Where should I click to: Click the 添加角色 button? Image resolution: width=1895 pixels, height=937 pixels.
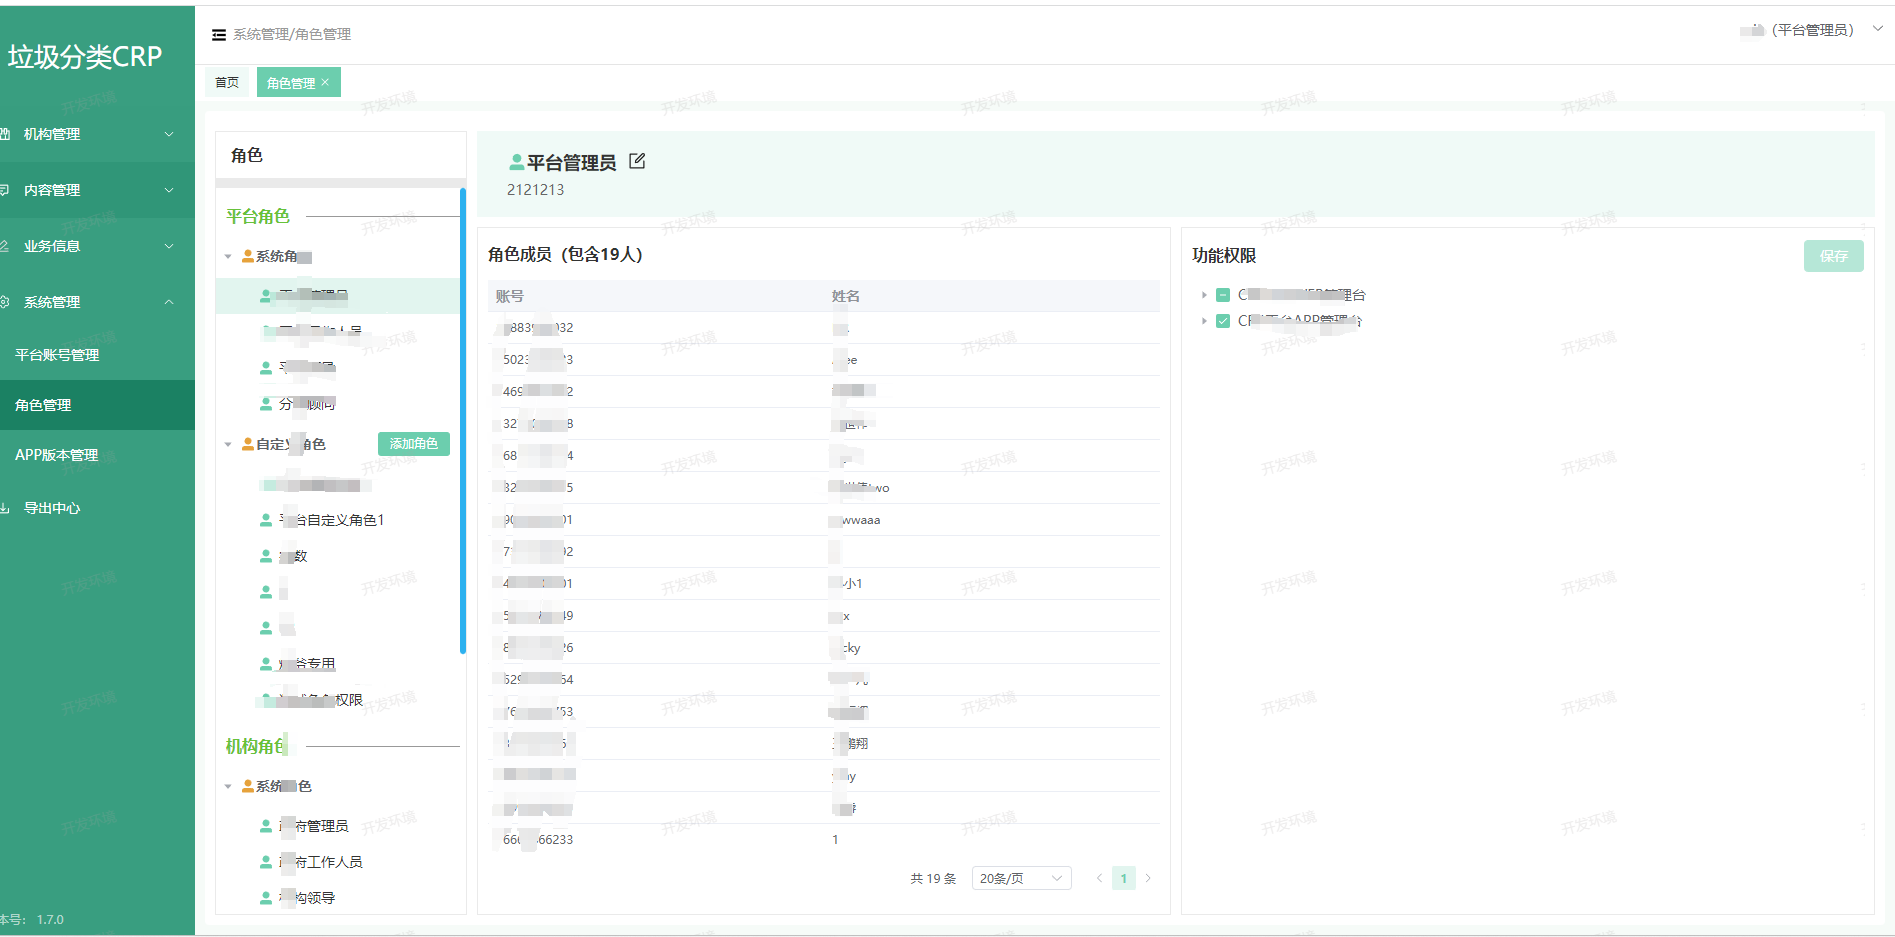coord(414,444)
